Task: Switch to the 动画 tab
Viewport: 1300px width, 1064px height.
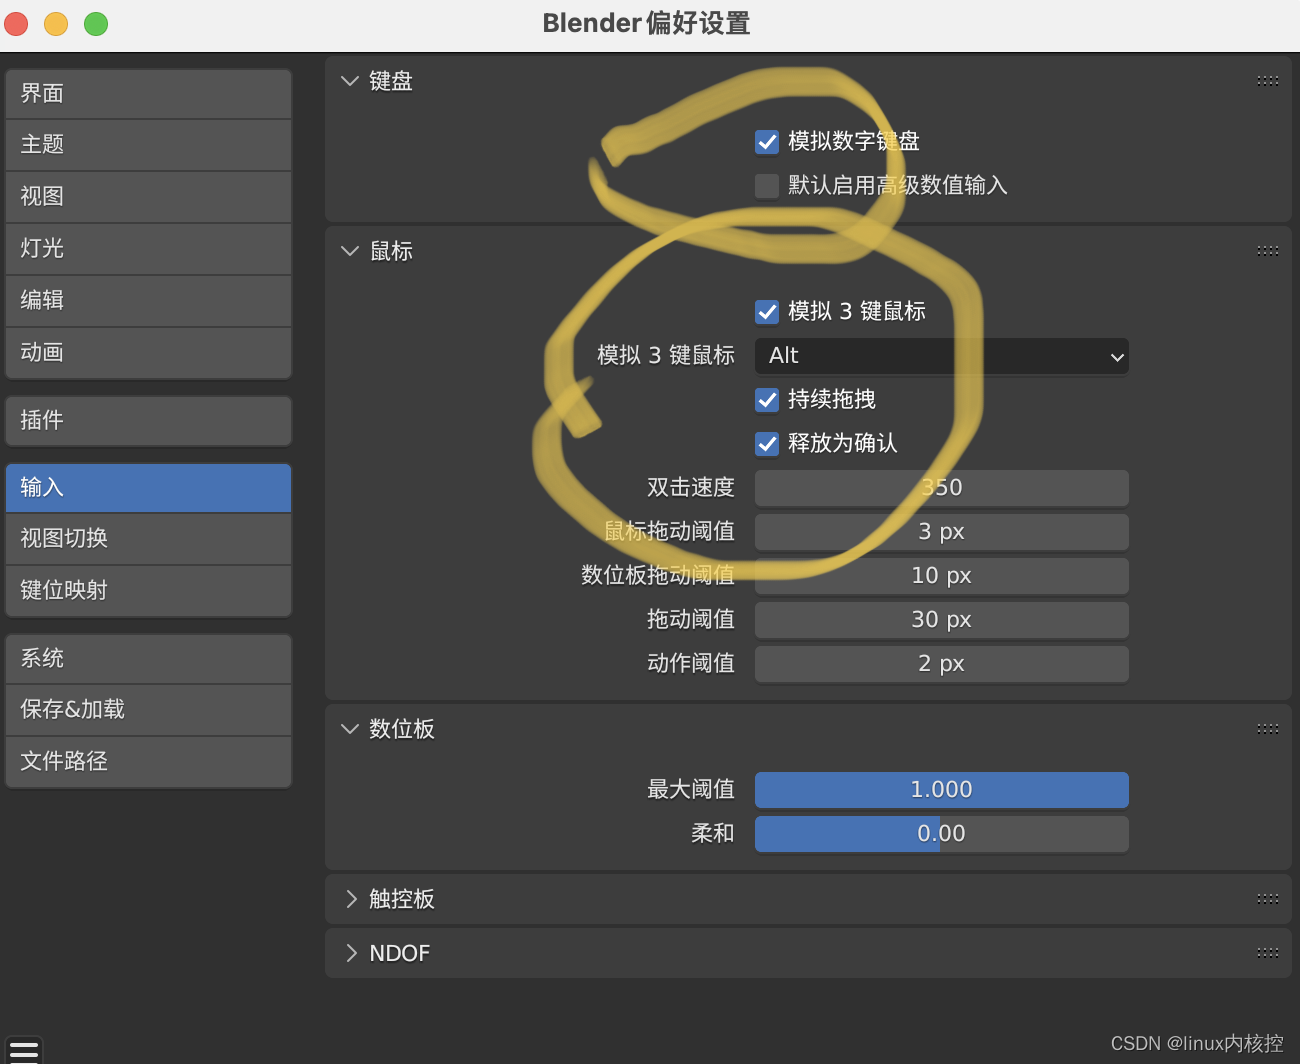Action: 148,353
